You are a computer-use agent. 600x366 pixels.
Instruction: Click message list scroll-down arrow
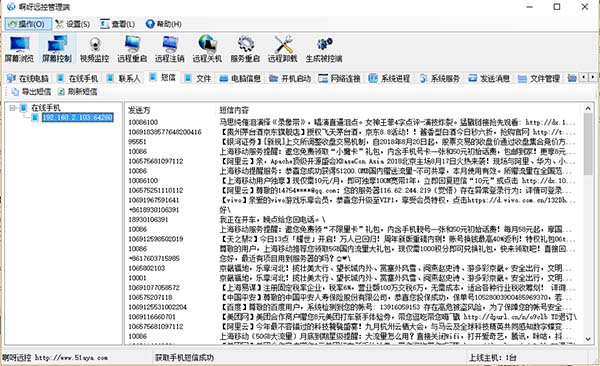pos(588,339)
